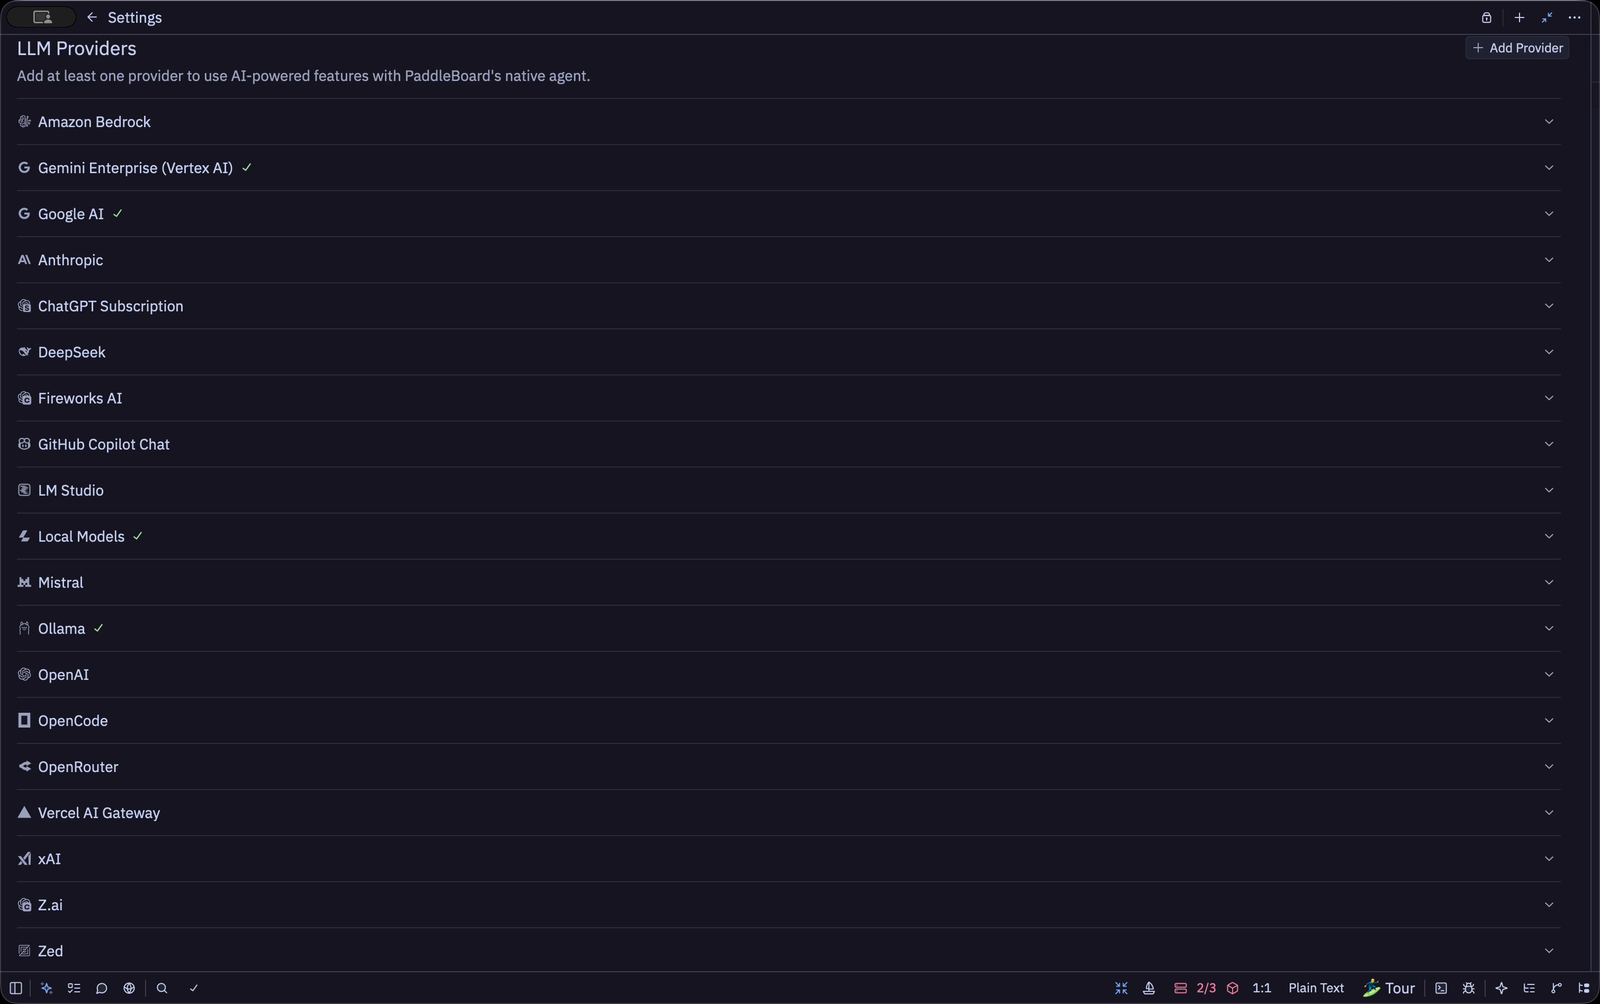The width and height of the screenshot is (1600, 1004).
Task: Click the Google AI provider logo icon
Action: pyautogui.click(x=24, y=214)
